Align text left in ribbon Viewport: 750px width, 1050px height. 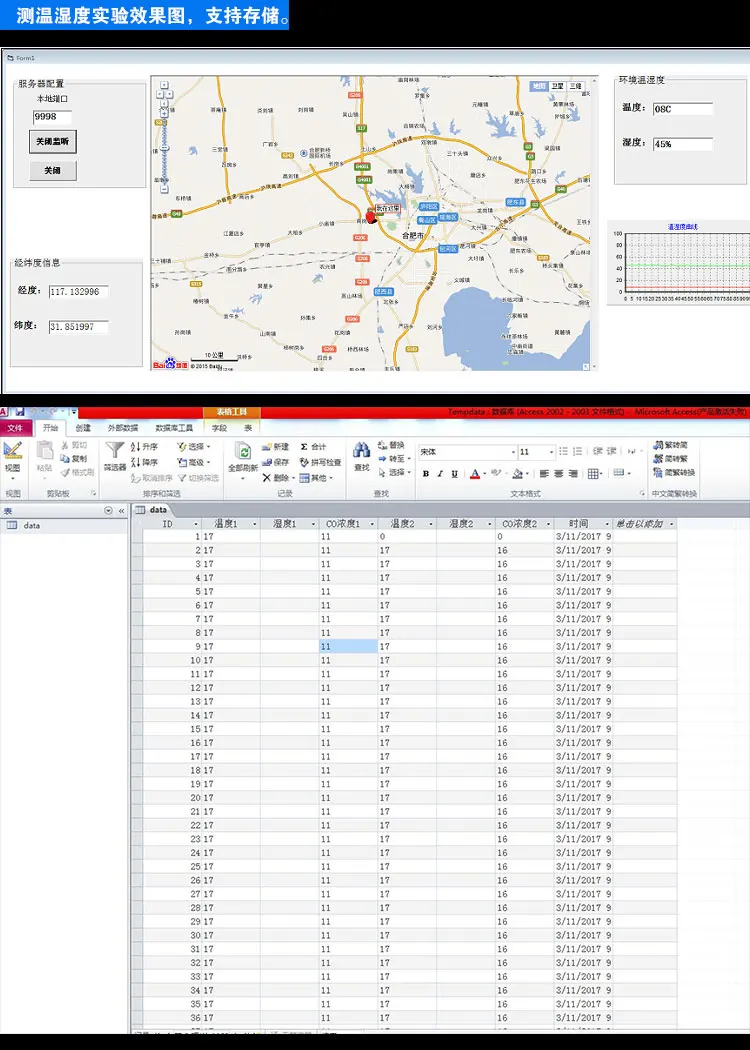(x=544, y=473)
